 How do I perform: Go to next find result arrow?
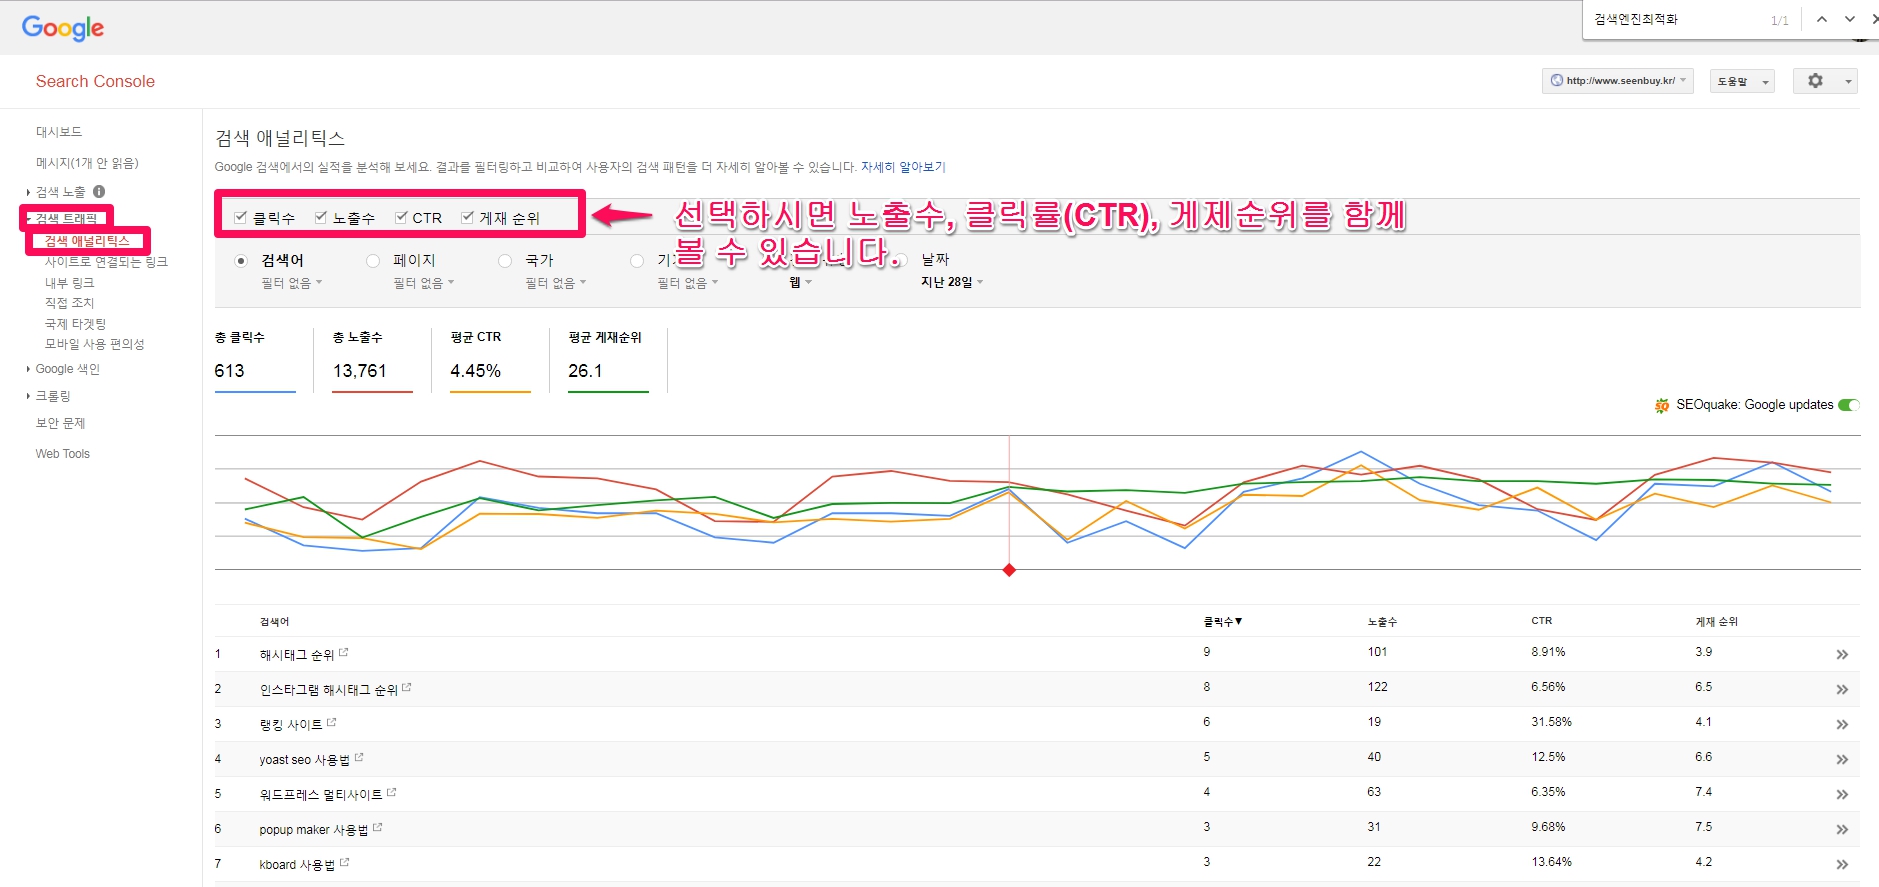pos(1849,19)
